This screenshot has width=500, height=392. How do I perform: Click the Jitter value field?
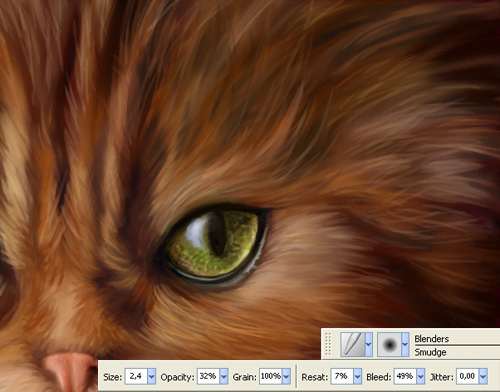coord(468,376)
